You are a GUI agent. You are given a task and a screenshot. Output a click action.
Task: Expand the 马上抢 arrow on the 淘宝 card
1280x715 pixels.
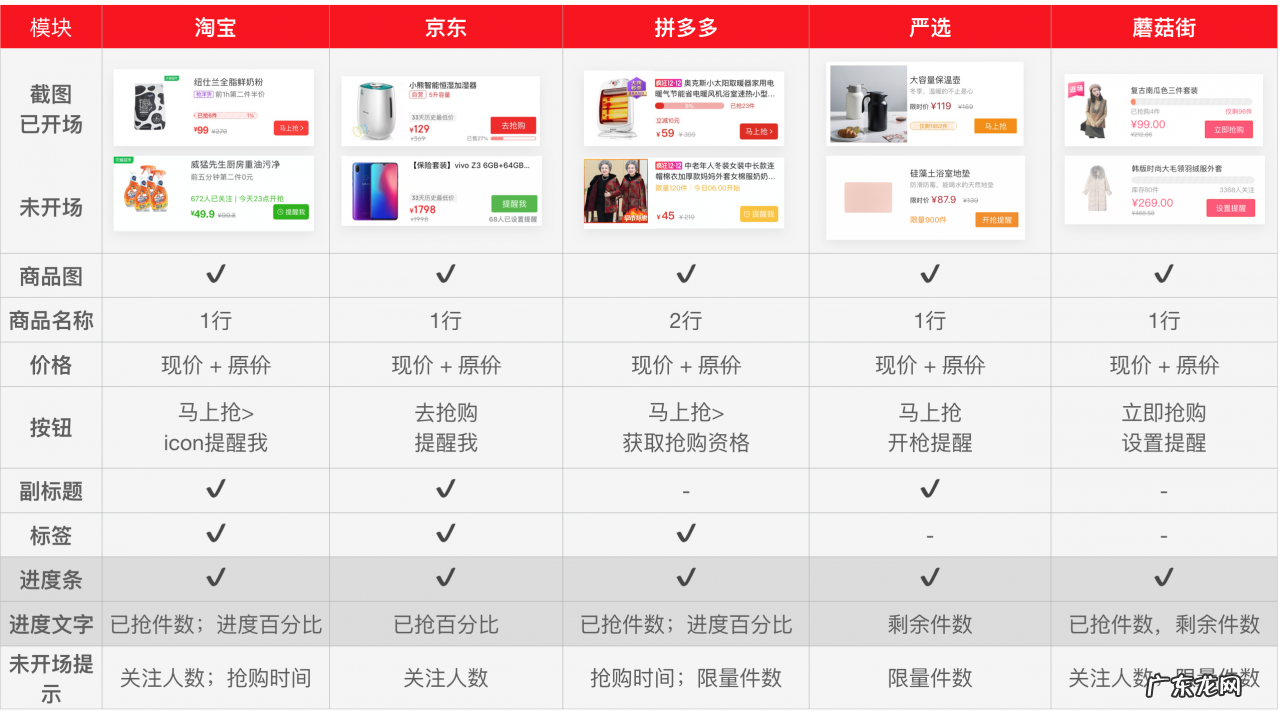tap(300, 128)
